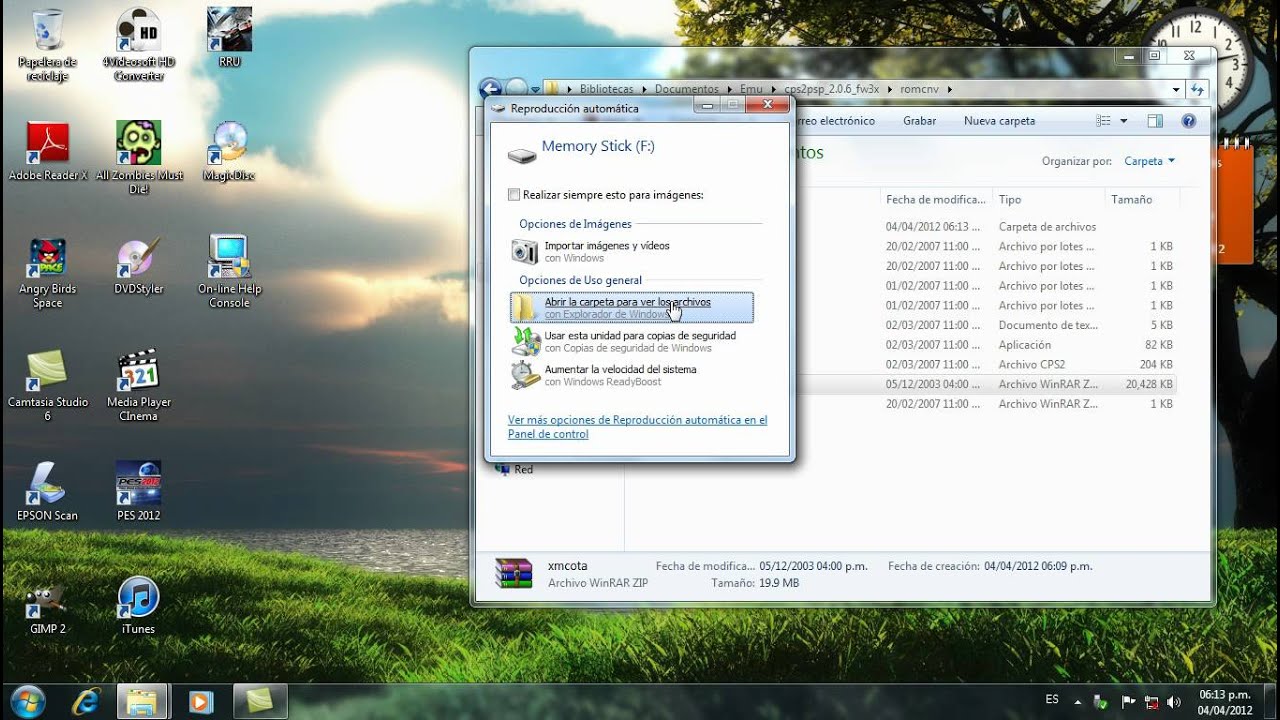Screen dimensions: 1280x720
Task: Open GIMP 2 desktop shortcut
Action: (x=47, y=605)
